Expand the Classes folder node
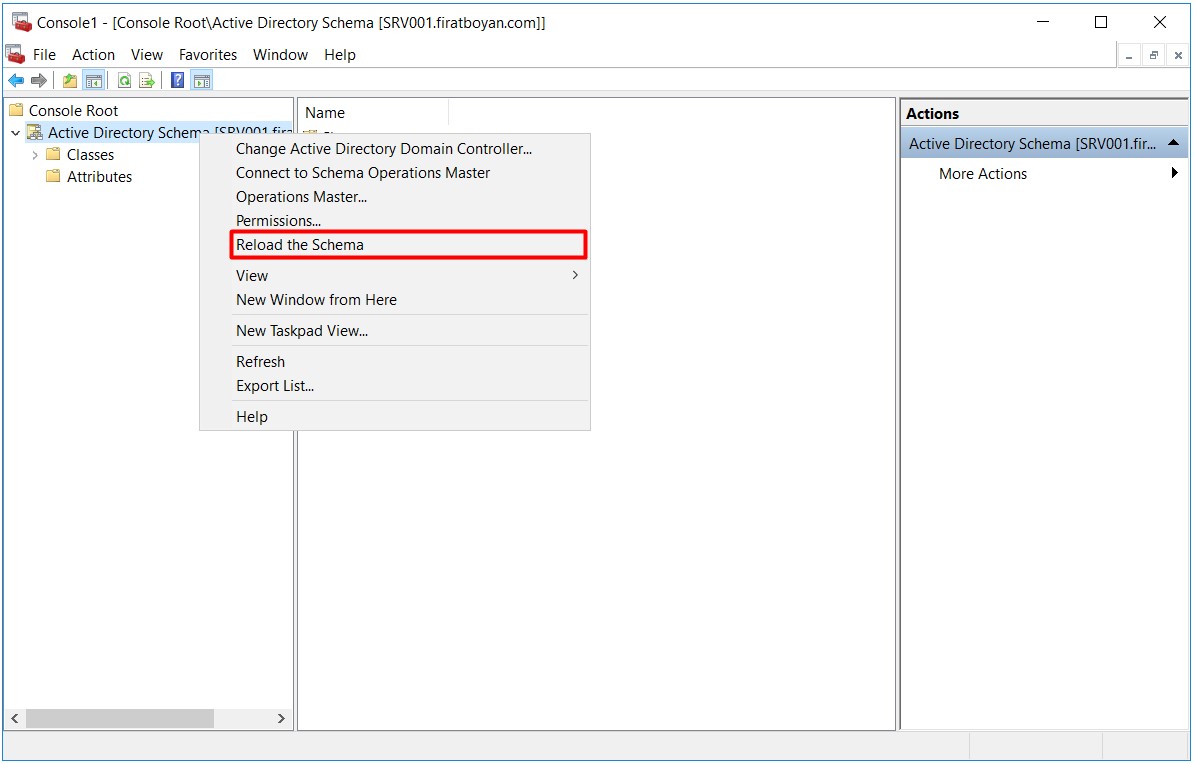1195x764 pixels. pyautogui.click(x=35, y=155)
